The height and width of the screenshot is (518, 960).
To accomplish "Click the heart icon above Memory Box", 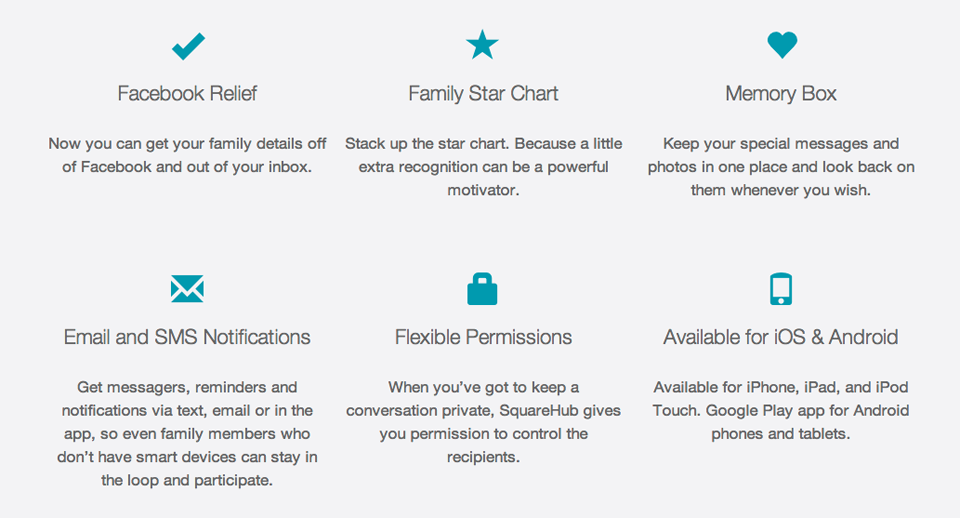I will click(x=781, y=44).
